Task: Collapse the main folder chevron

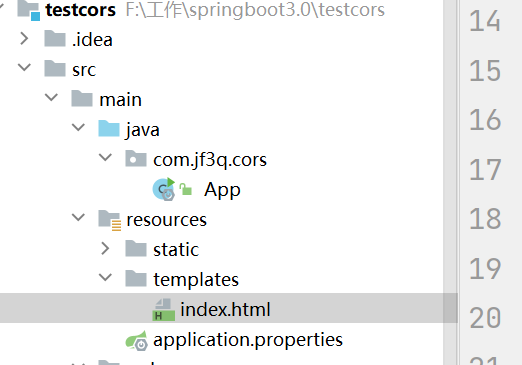Action: (51, 98)
